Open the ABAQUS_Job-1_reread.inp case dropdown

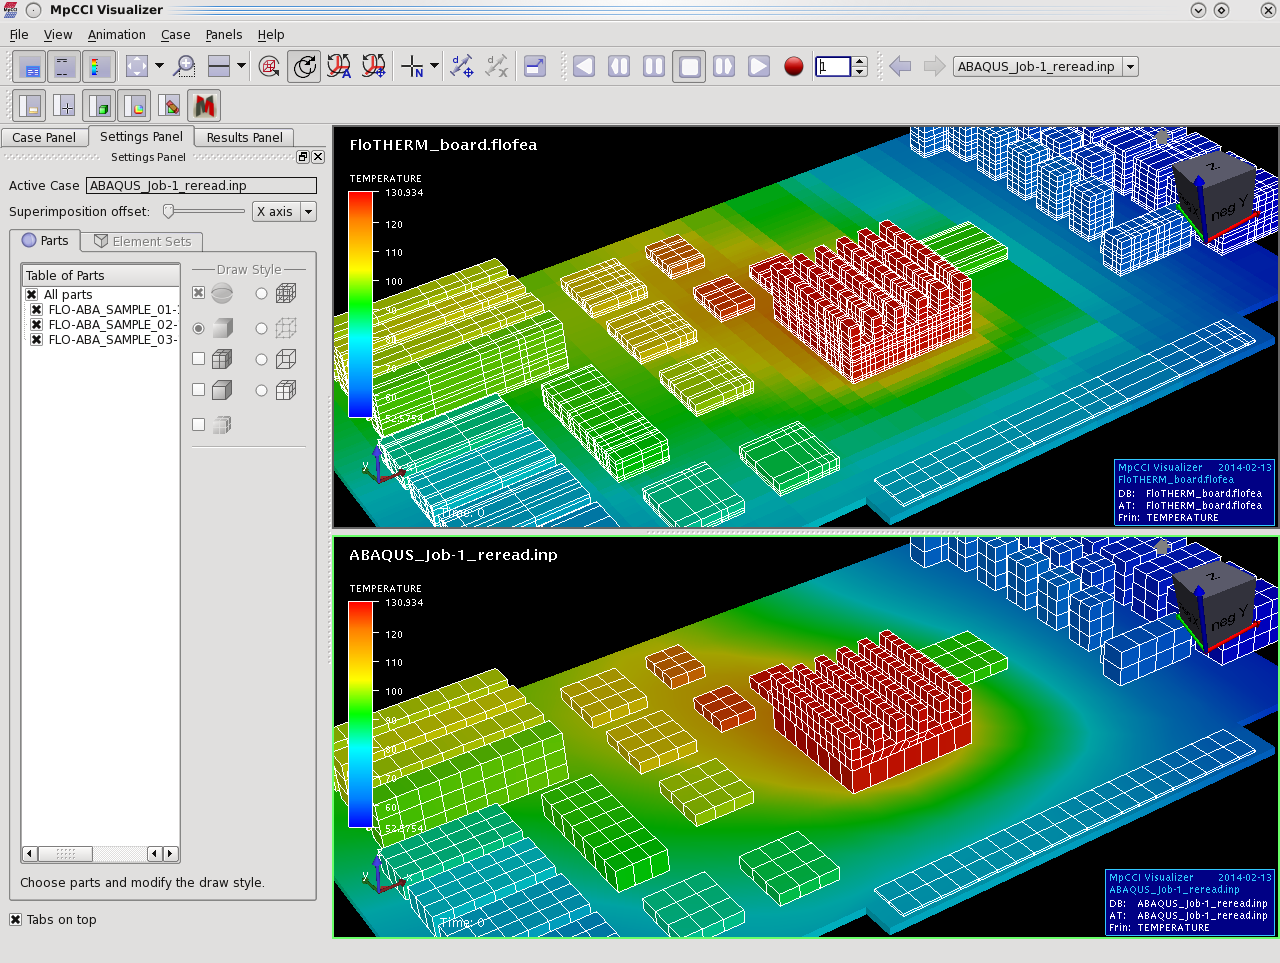click(1046, 67)
